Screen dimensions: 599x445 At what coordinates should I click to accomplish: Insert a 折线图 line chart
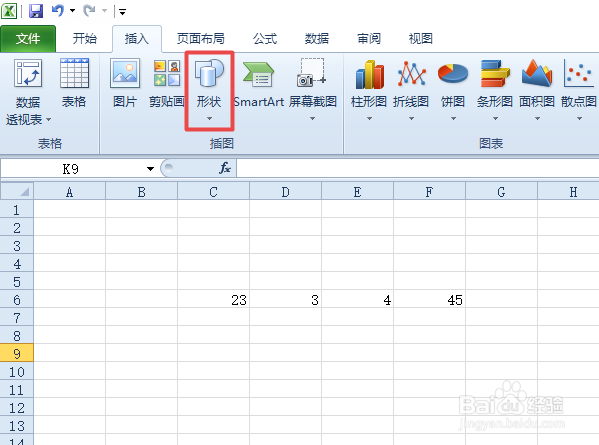411,83
